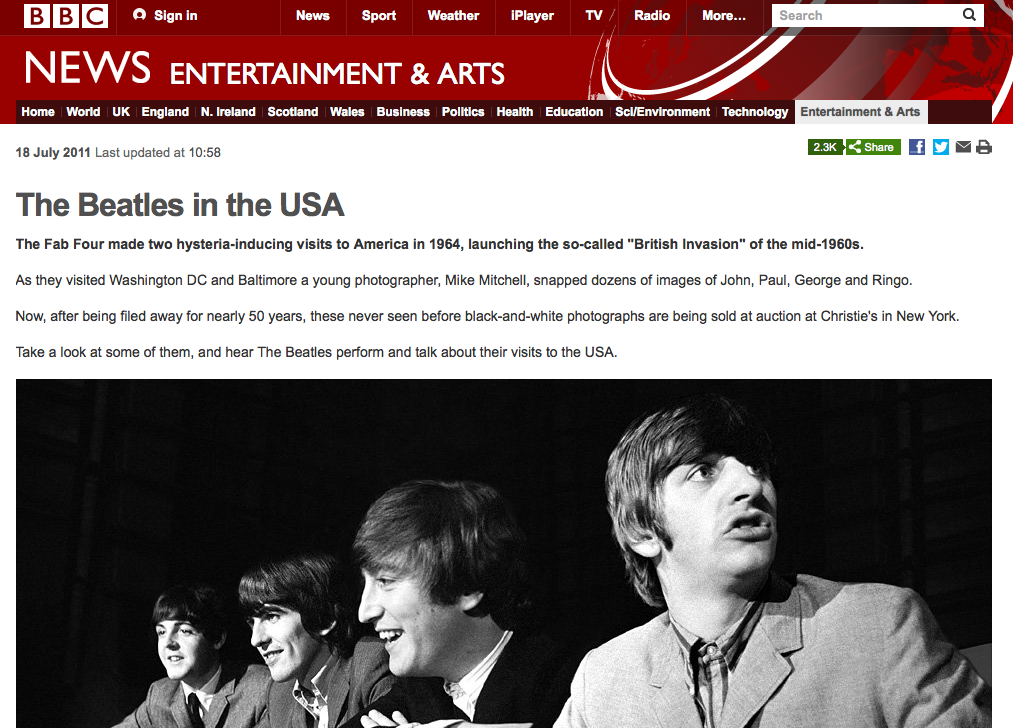Click the green Share button
The width and height of the screenshot is (1013, 728).
(873, 147)
